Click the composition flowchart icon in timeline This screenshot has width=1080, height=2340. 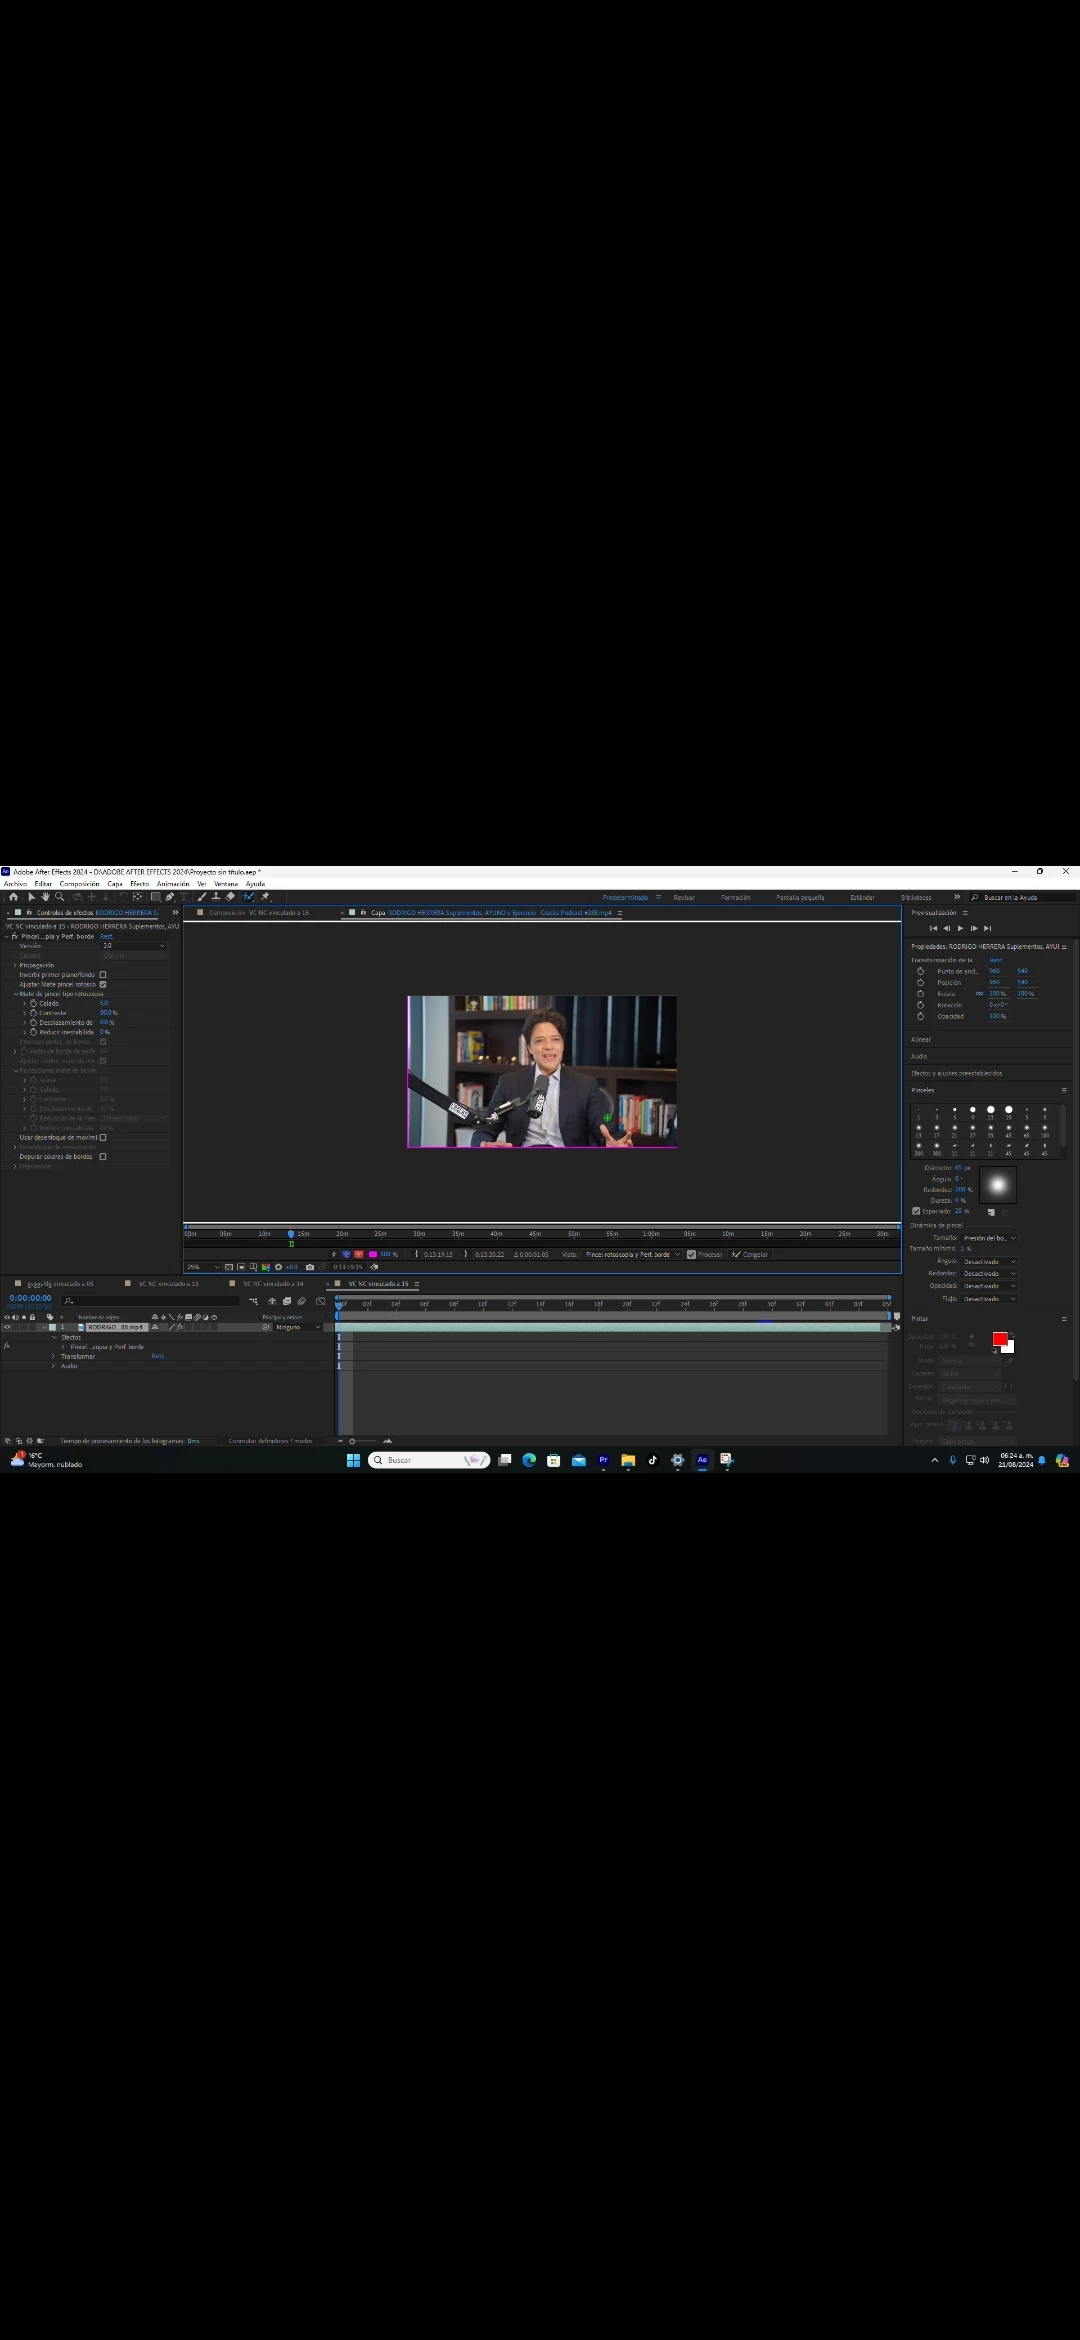click(x=253, y=1301)
